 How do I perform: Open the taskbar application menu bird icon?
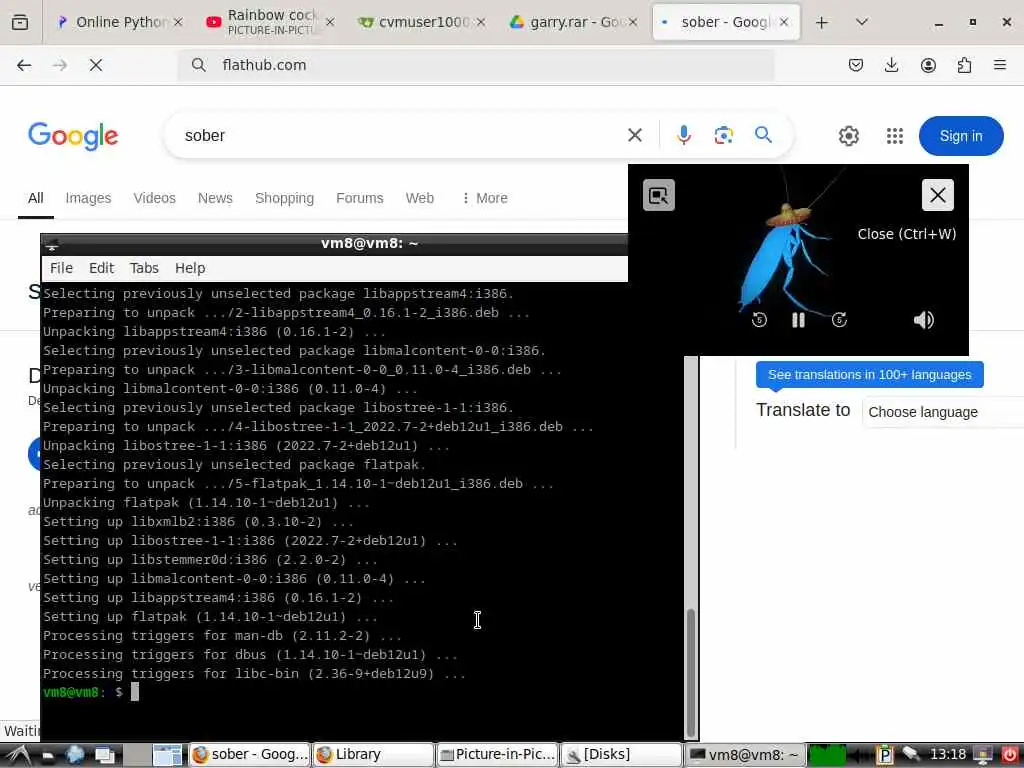18,755
